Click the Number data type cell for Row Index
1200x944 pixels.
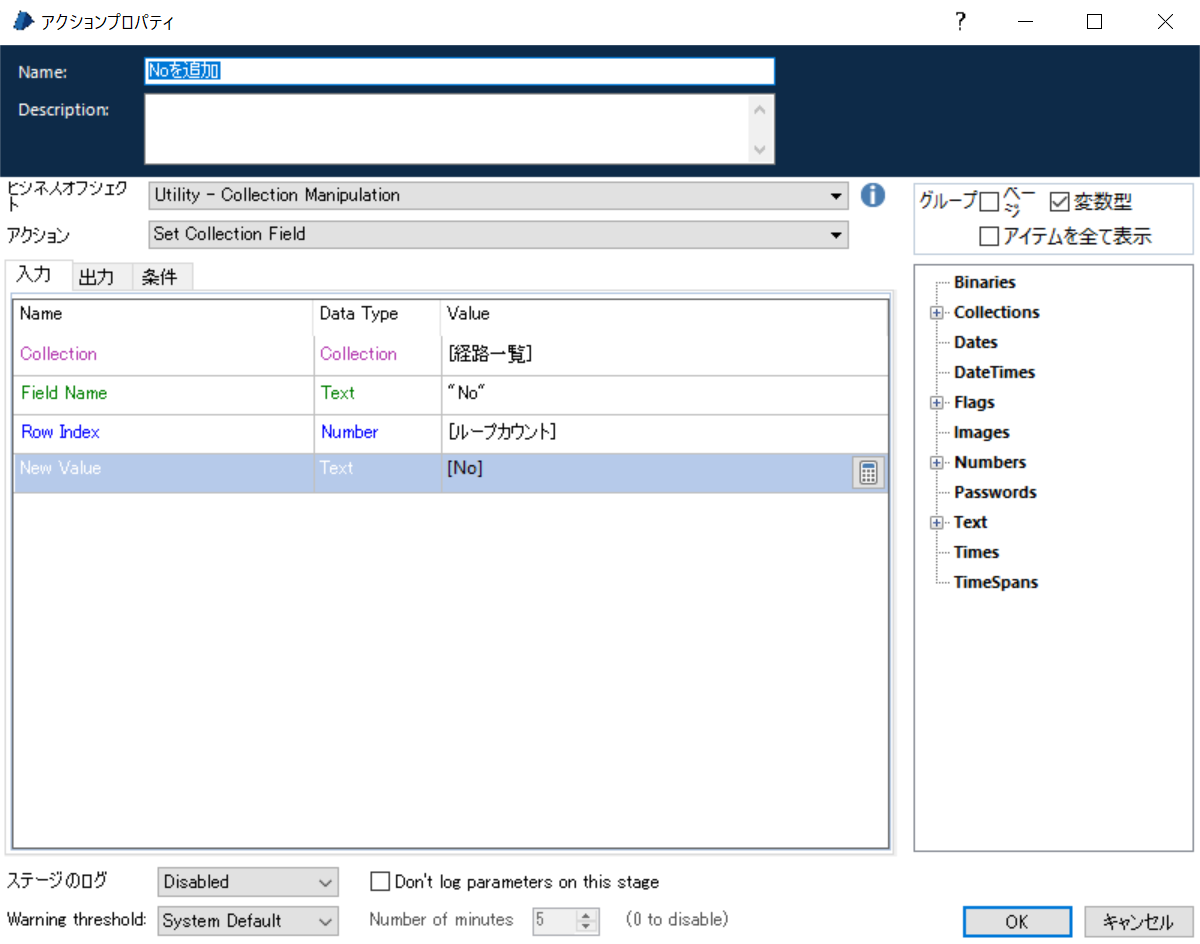coord(377,433)
